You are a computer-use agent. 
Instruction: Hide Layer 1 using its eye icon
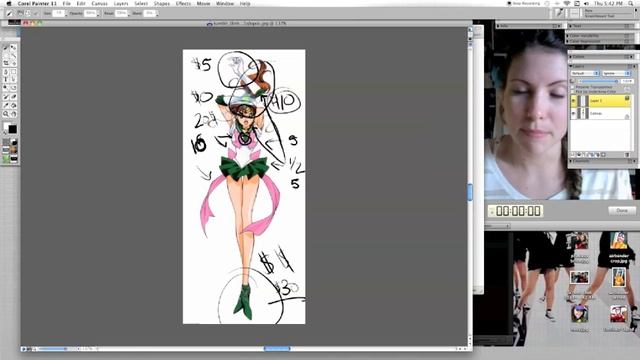(x=574, y=101)
